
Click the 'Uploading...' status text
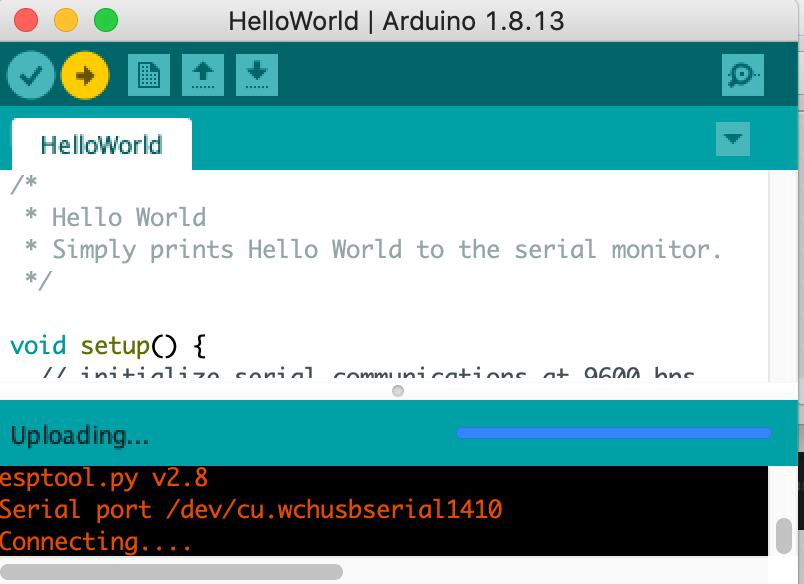(x=80, y=435)
